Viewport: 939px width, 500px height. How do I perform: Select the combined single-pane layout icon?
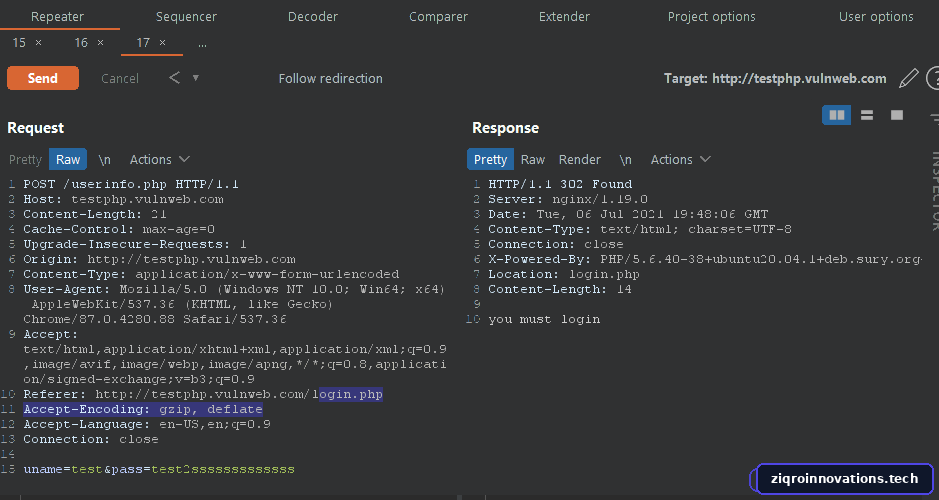[896, 115]
